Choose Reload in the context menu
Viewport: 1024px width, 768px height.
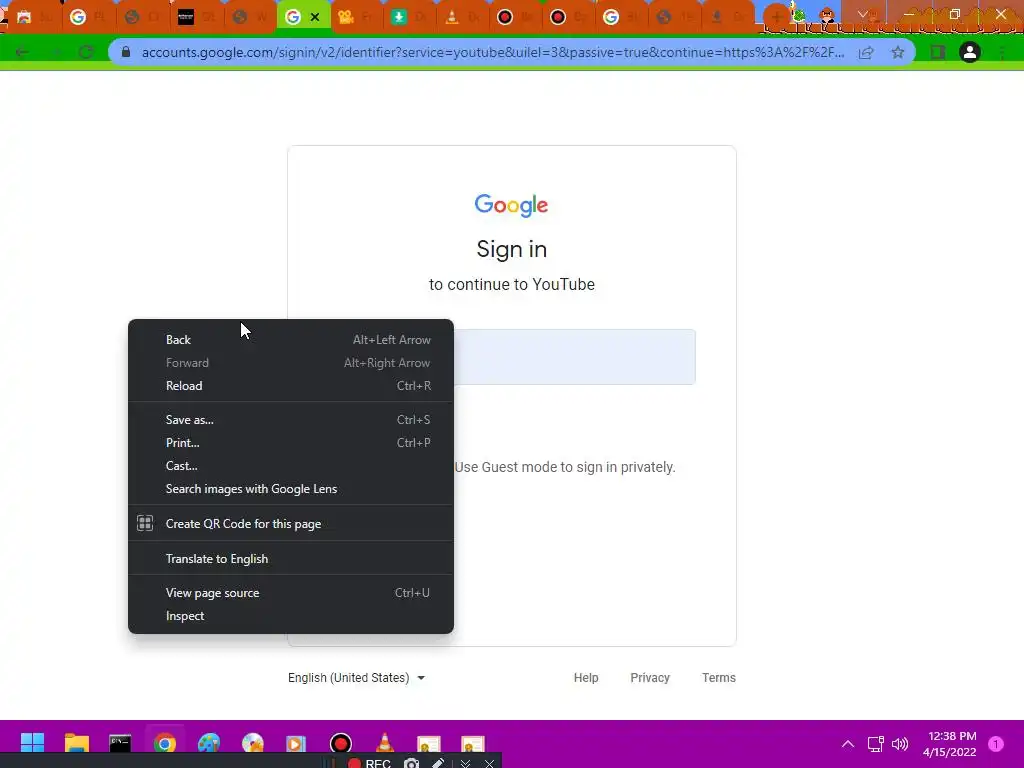point(291,386)
